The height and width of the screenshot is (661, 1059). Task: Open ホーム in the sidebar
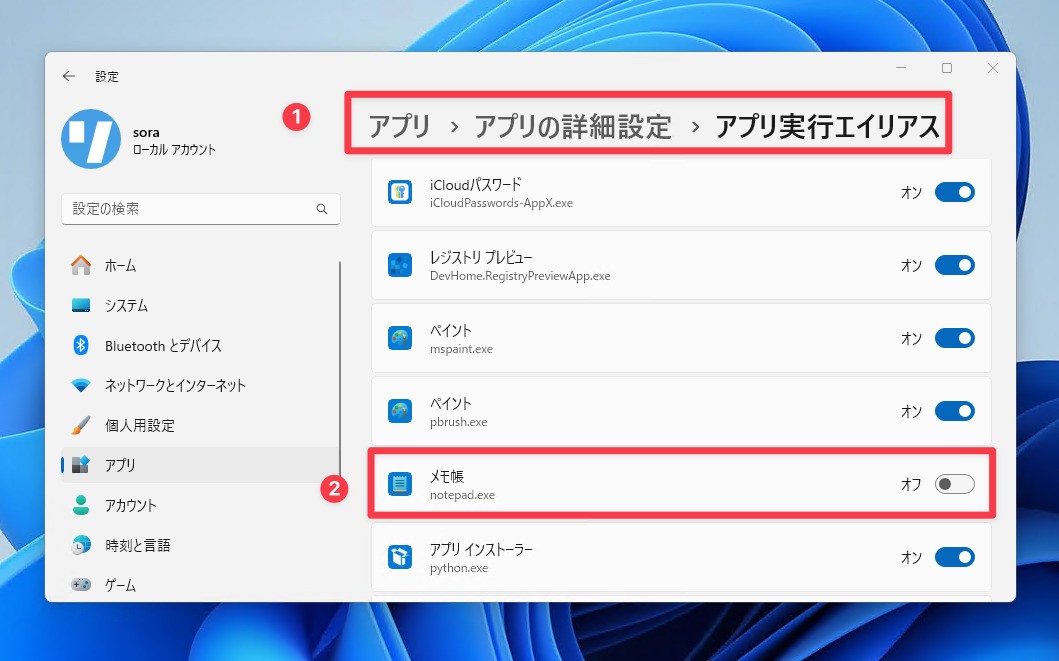coord(200,265)
